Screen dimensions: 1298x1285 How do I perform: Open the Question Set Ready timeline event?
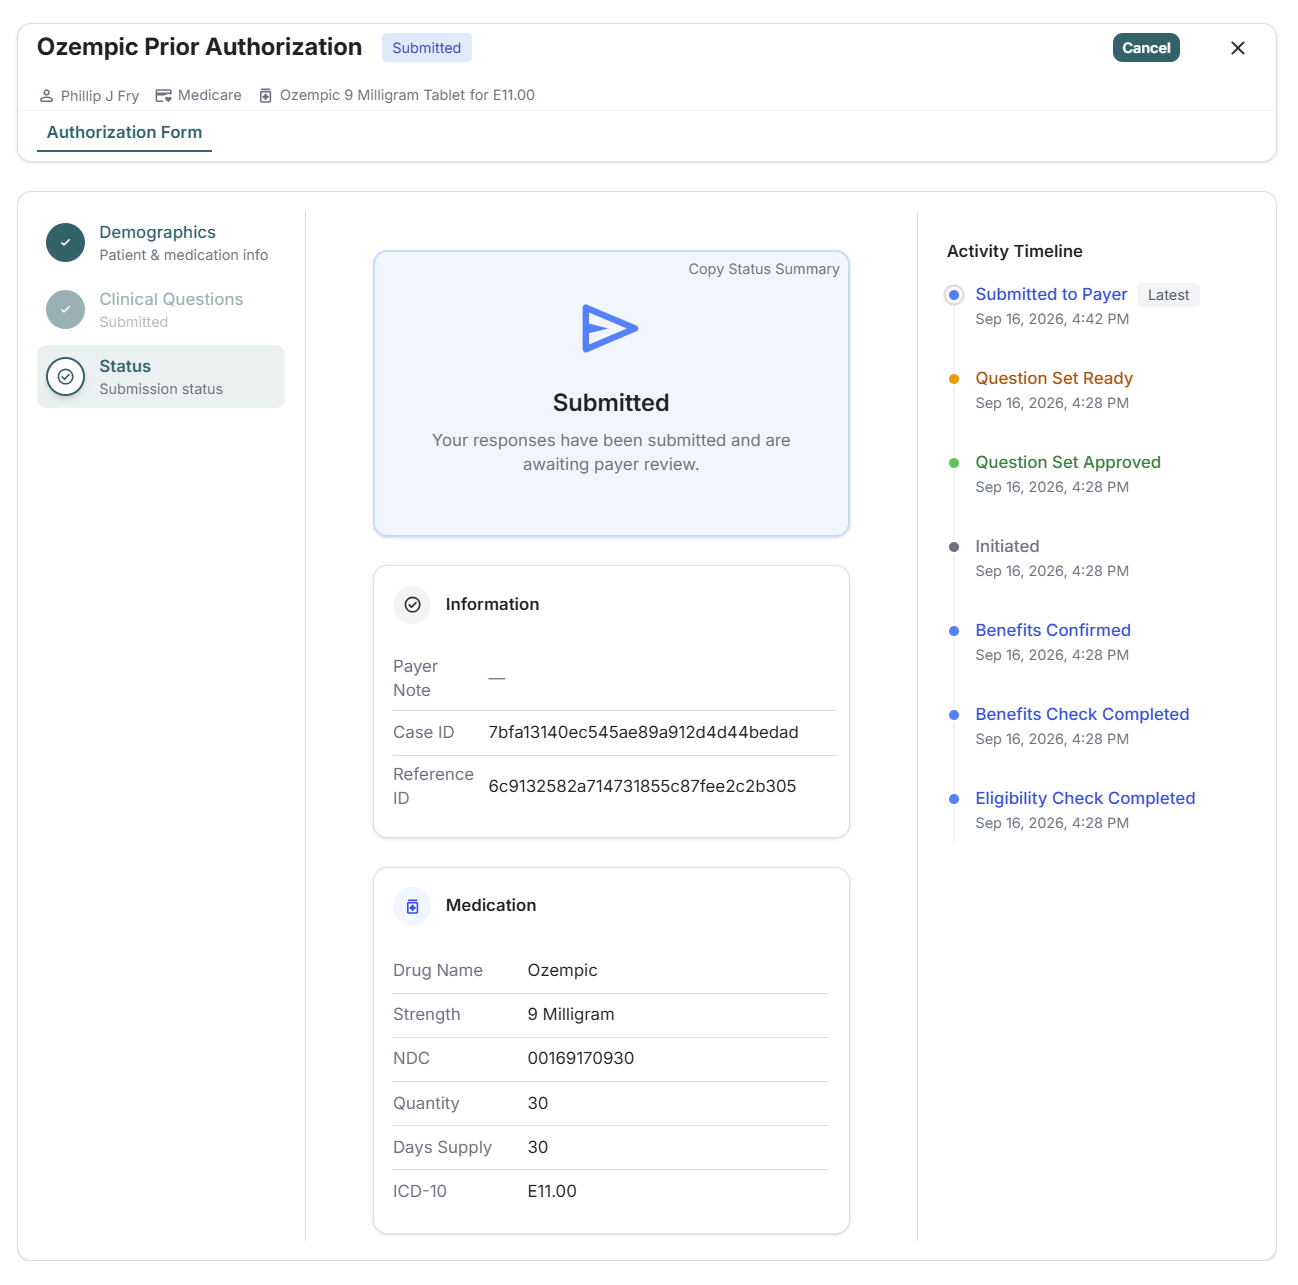1054,378
